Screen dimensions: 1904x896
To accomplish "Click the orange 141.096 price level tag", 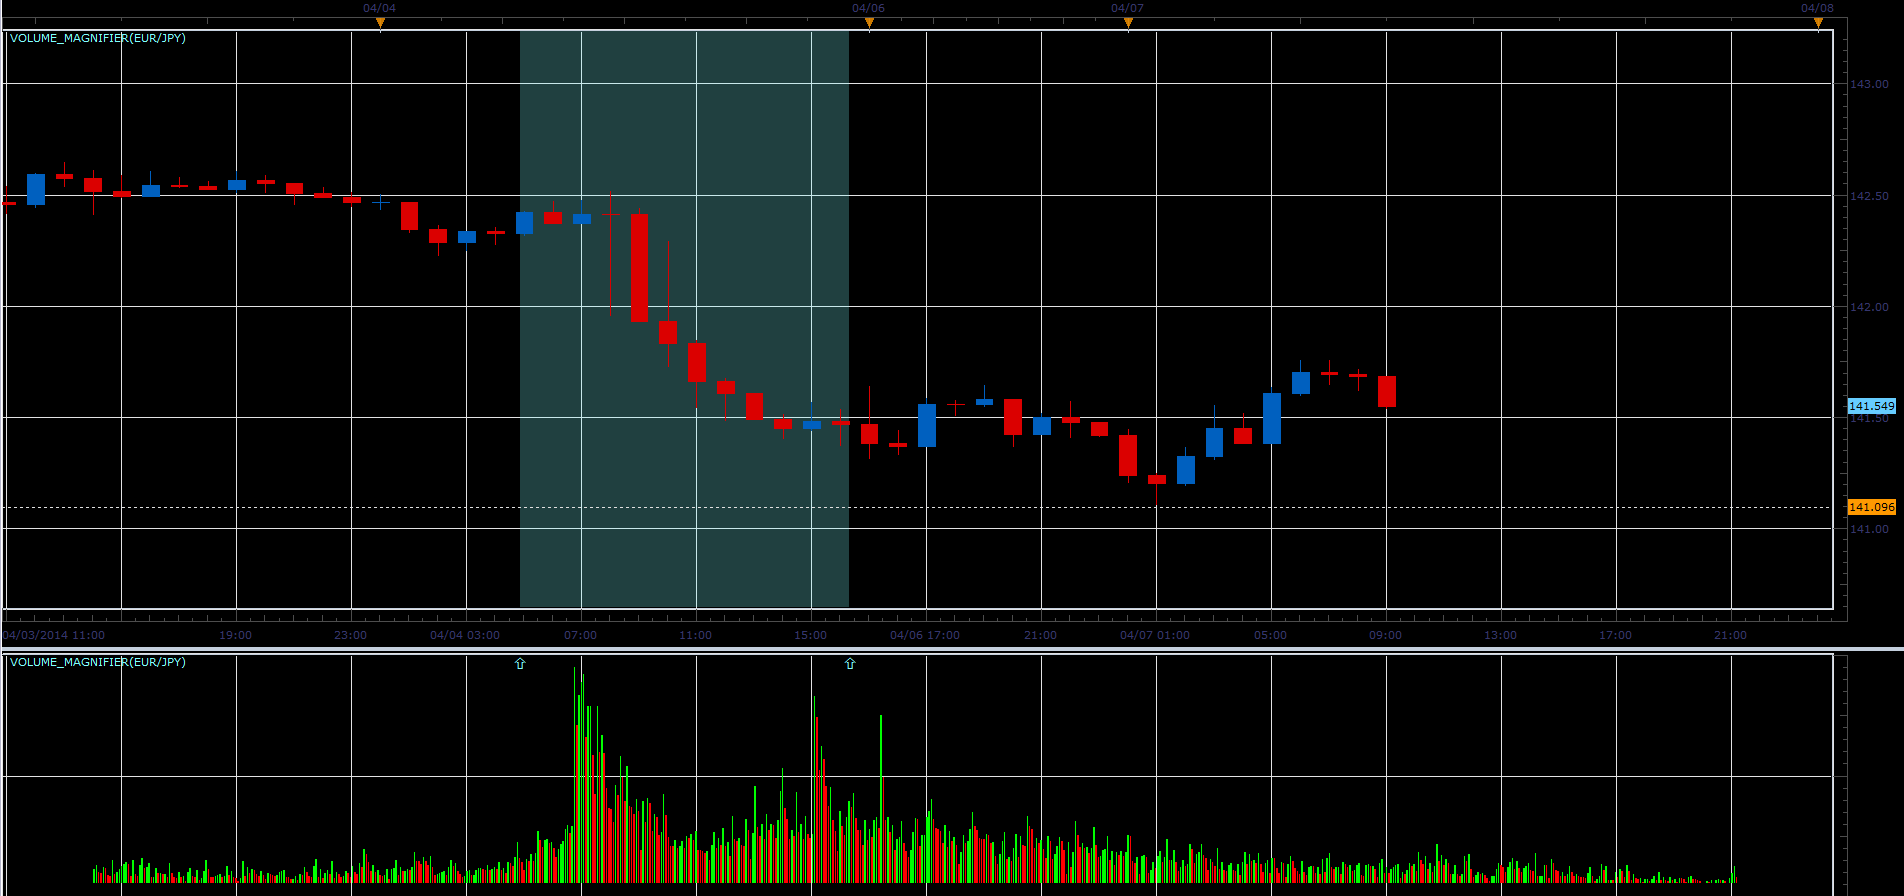I will click(x=1871, y=507).
